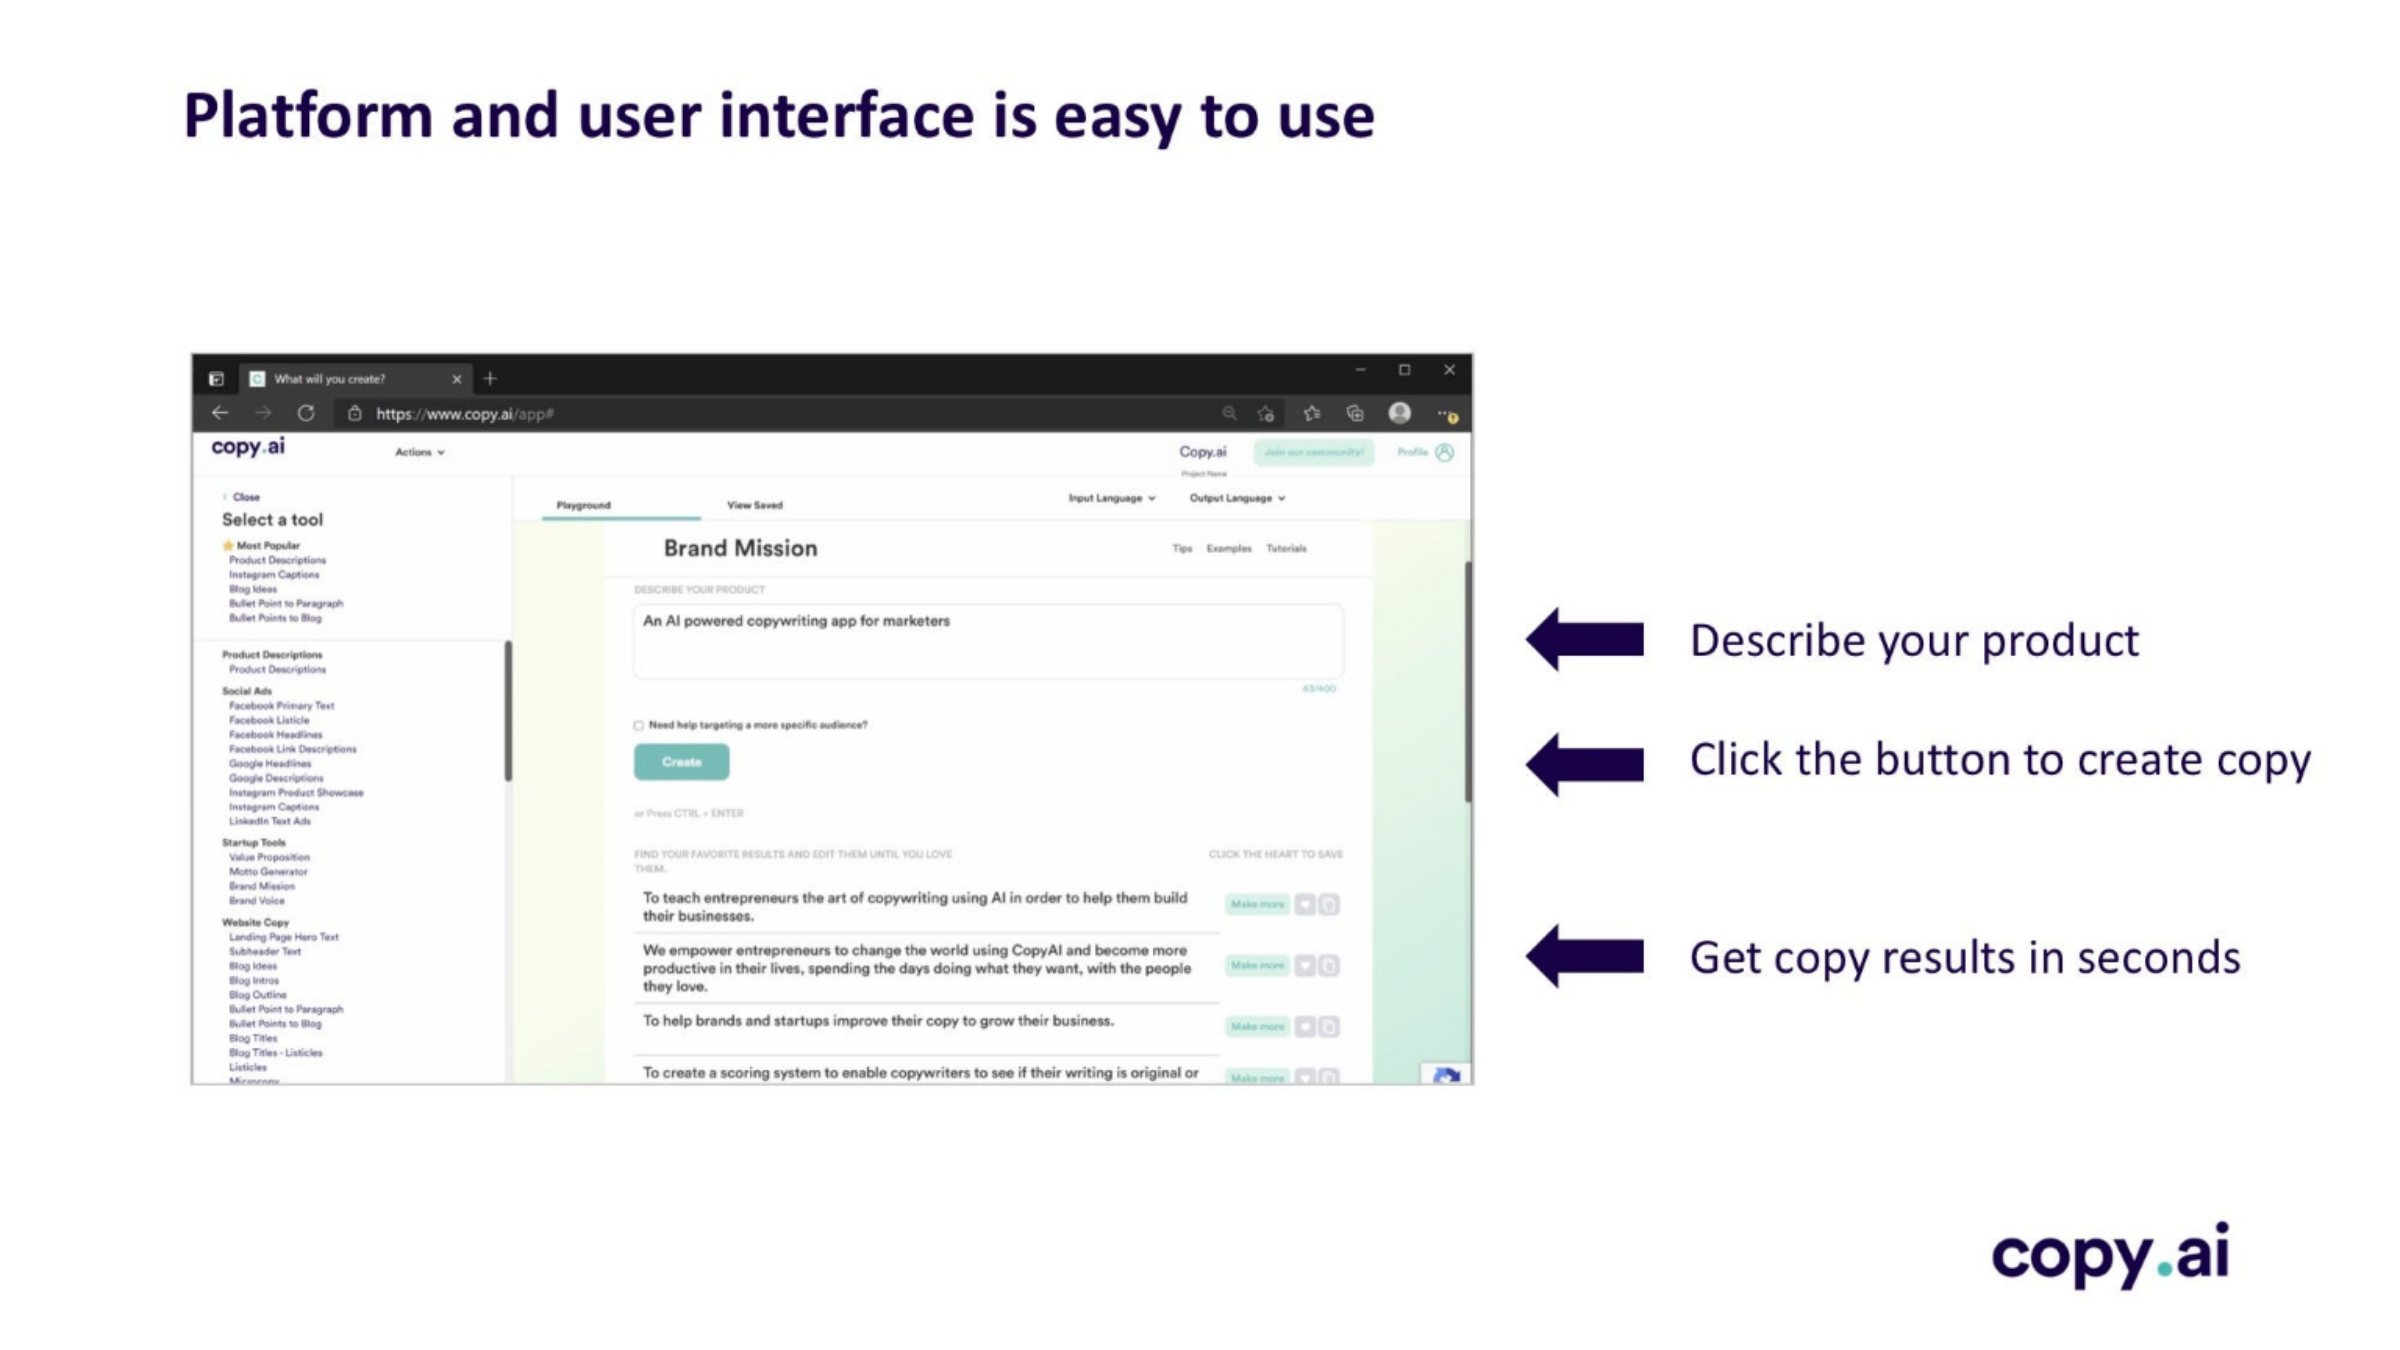Viewport: 2400px width, 1350px height.
Task: Tick 'Need help targeting a more specific audience?'
Action: pos(638,725)
